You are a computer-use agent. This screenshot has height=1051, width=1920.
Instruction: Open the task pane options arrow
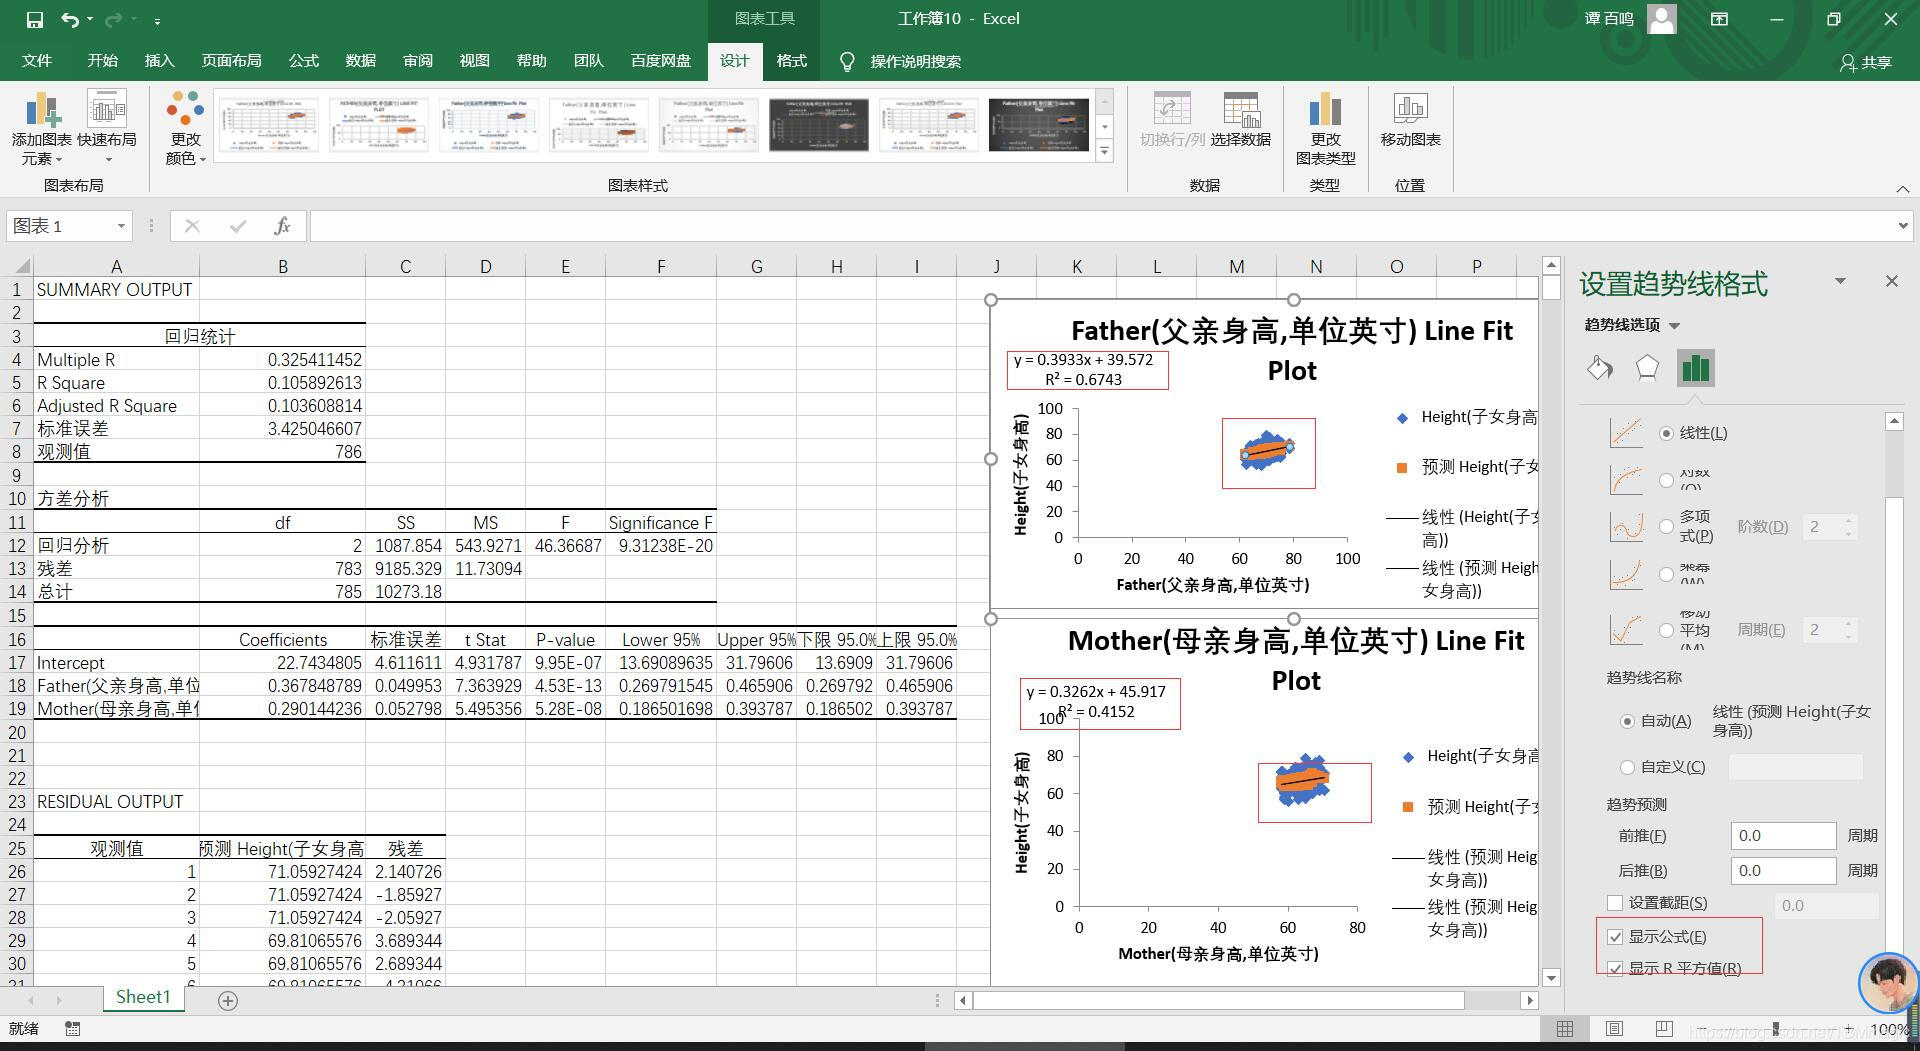(1840, 282)
